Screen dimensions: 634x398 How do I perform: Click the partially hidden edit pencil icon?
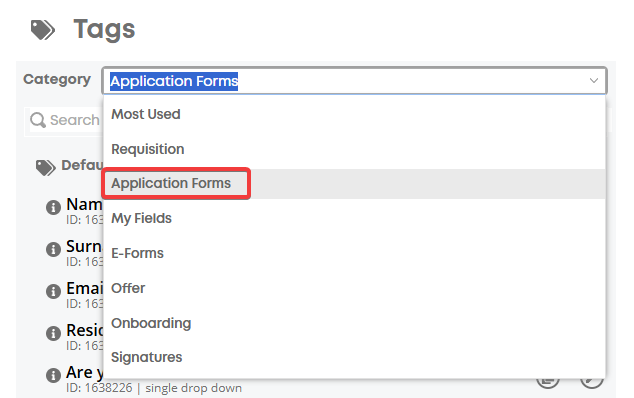click(592, 383)
